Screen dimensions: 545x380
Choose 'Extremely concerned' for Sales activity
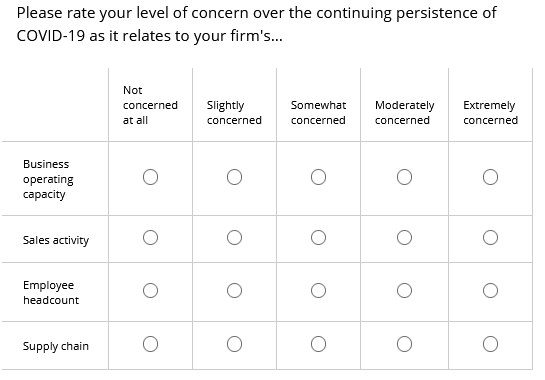tap(490, 238)
